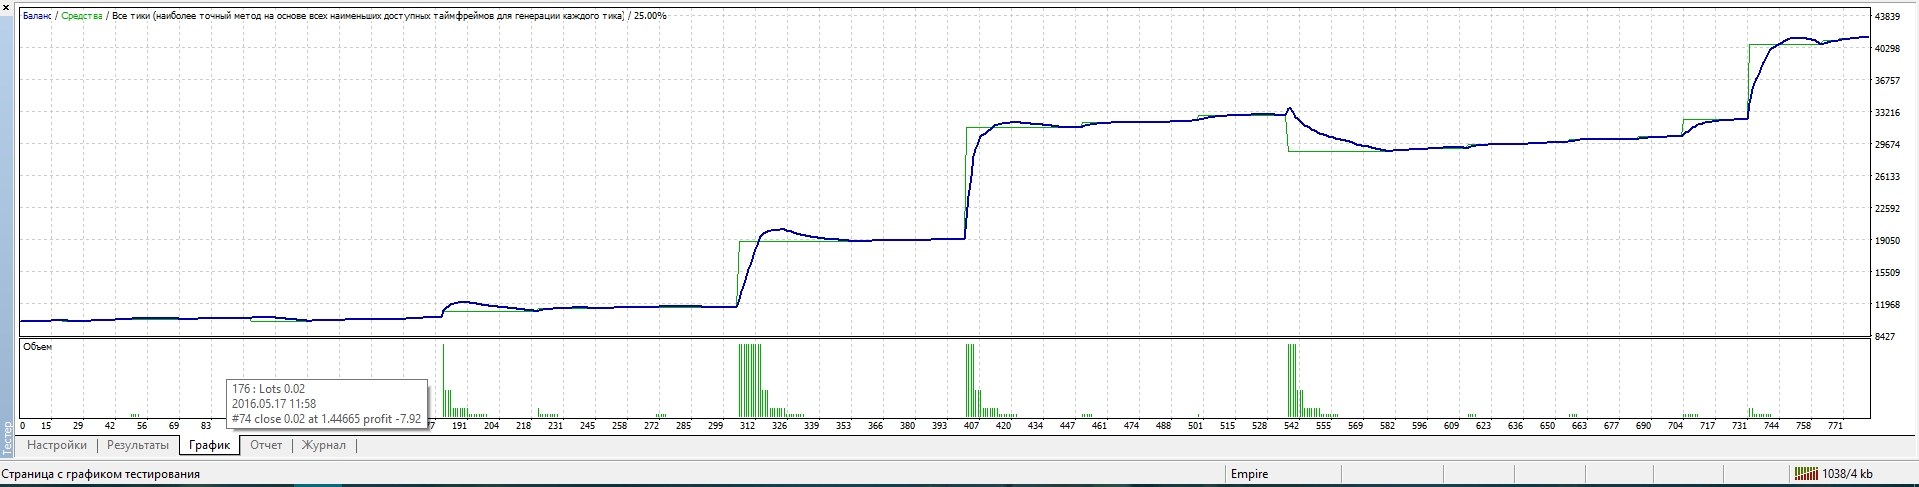Click the 1038/4 kb traffic indicator
The image size is (1919, 487).
pos(1848,474)
